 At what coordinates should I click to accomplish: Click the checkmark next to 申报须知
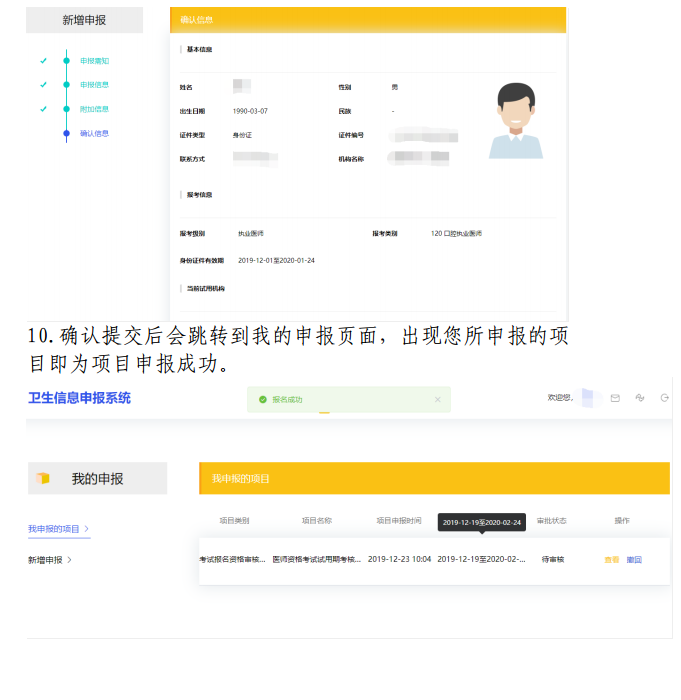tap(43, 61)
